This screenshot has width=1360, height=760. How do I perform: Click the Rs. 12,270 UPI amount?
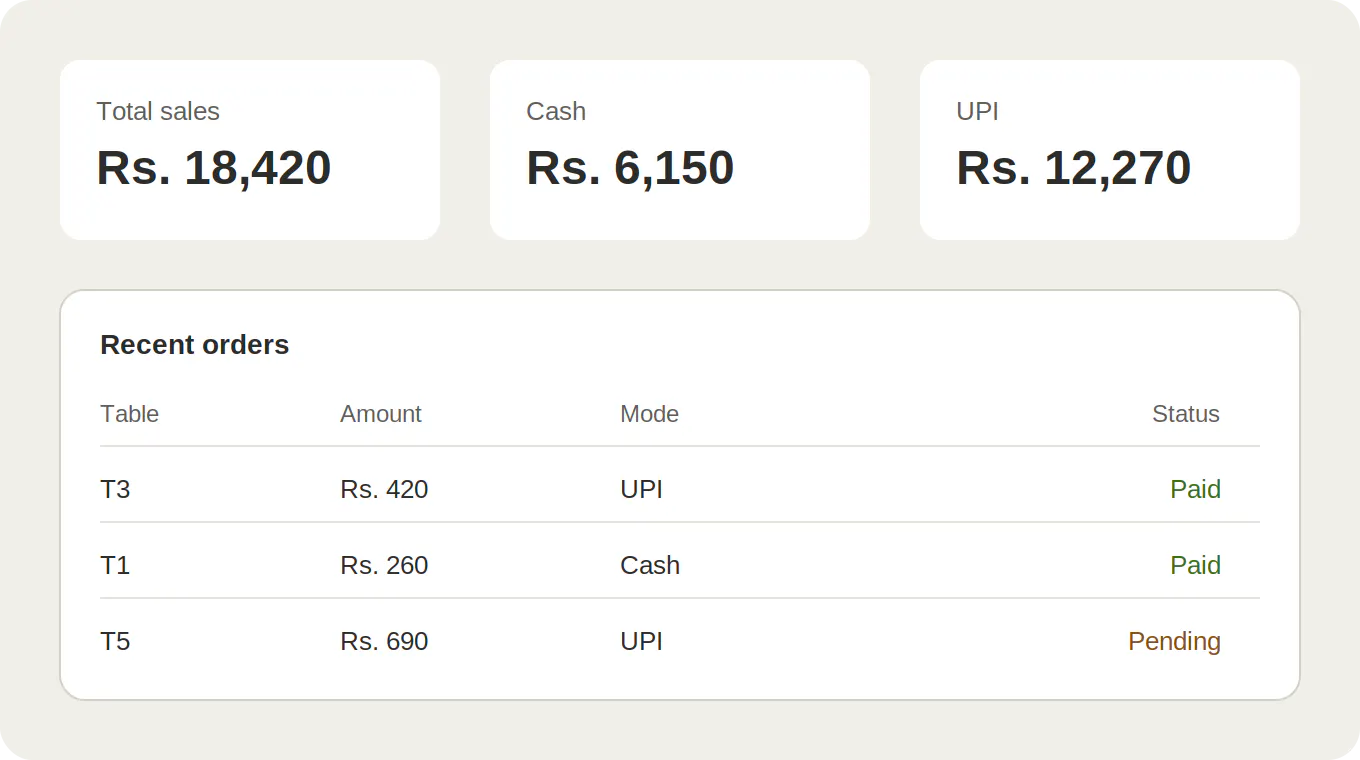(1073, 168)
